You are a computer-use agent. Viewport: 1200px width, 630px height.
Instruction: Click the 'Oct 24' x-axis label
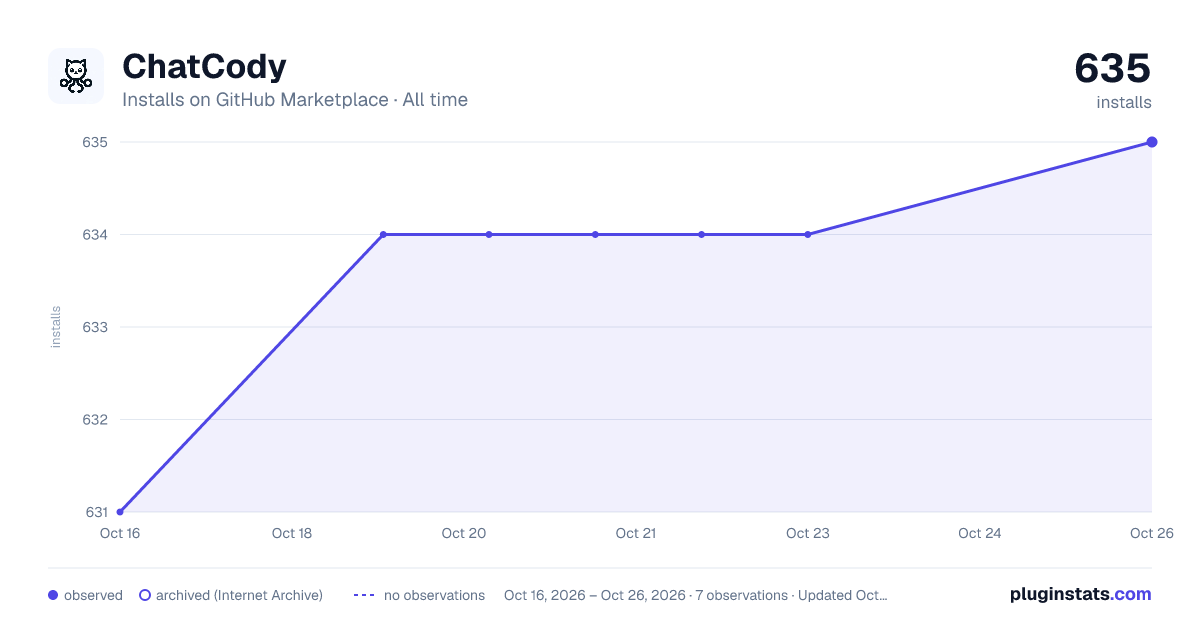pyautogui.click(x=980, y=533)
